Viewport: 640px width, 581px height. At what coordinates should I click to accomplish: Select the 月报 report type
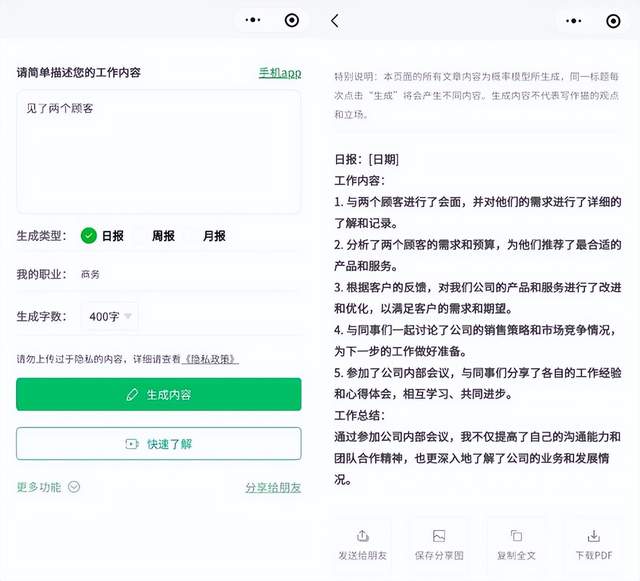(x=214, y=236)
